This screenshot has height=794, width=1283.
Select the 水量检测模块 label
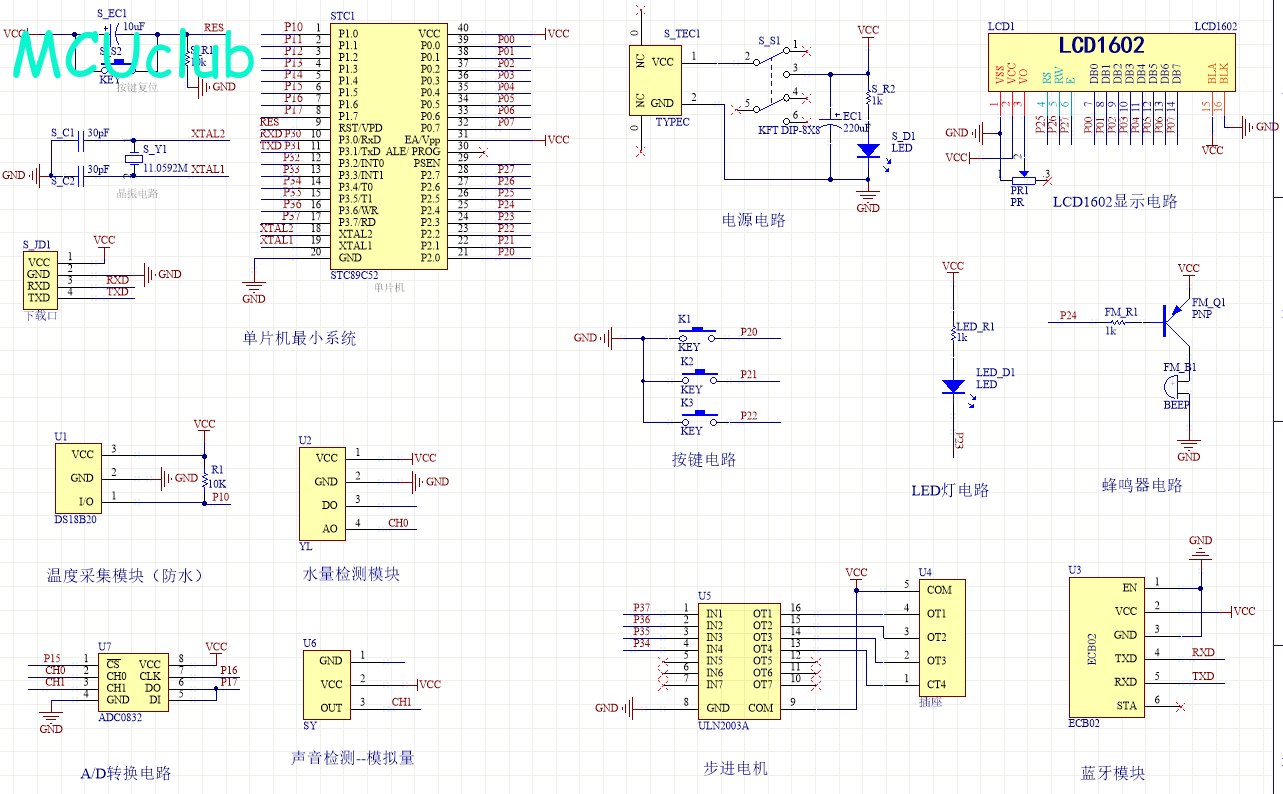351,574
